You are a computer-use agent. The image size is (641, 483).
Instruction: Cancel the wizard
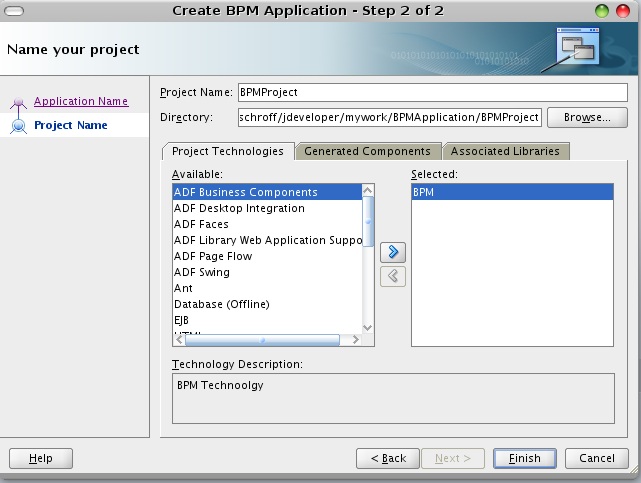click(596, 458)
